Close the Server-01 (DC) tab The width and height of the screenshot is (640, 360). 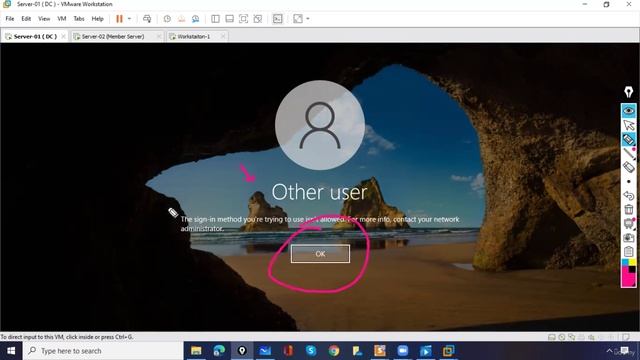pyautogui.click(x=63, y=36)
